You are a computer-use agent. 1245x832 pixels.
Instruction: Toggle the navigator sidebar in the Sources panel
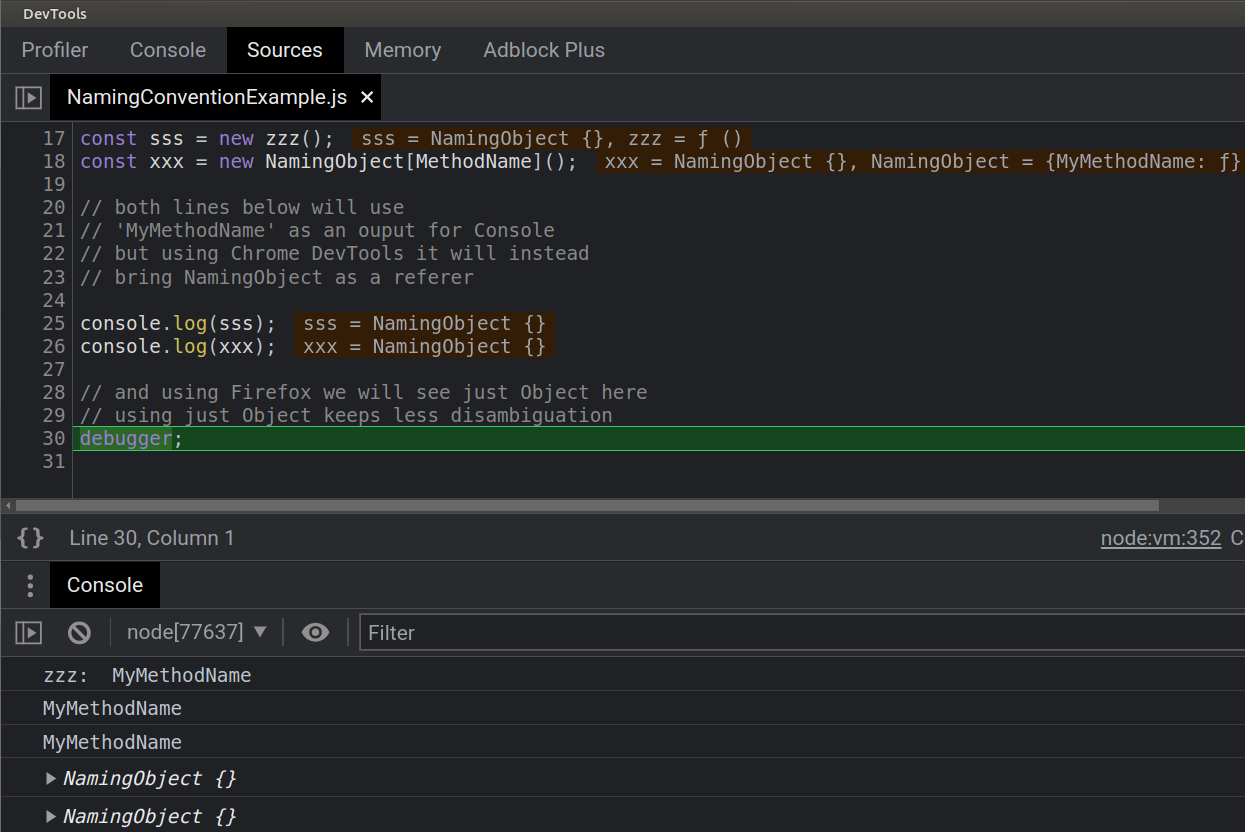[28, 96]
